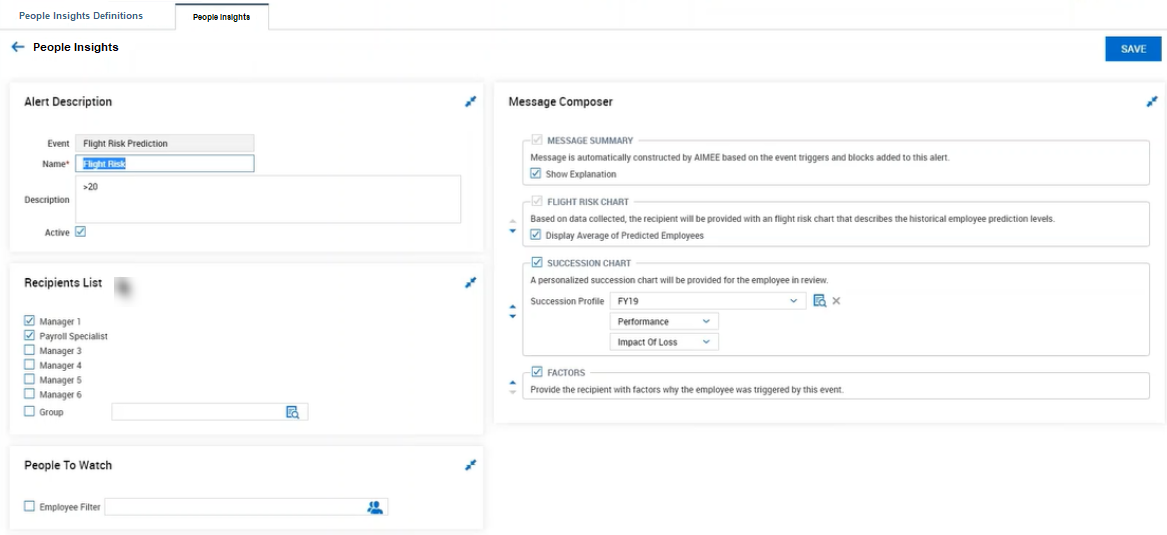Open Succession Profile lookup icon

coord(819,301)
